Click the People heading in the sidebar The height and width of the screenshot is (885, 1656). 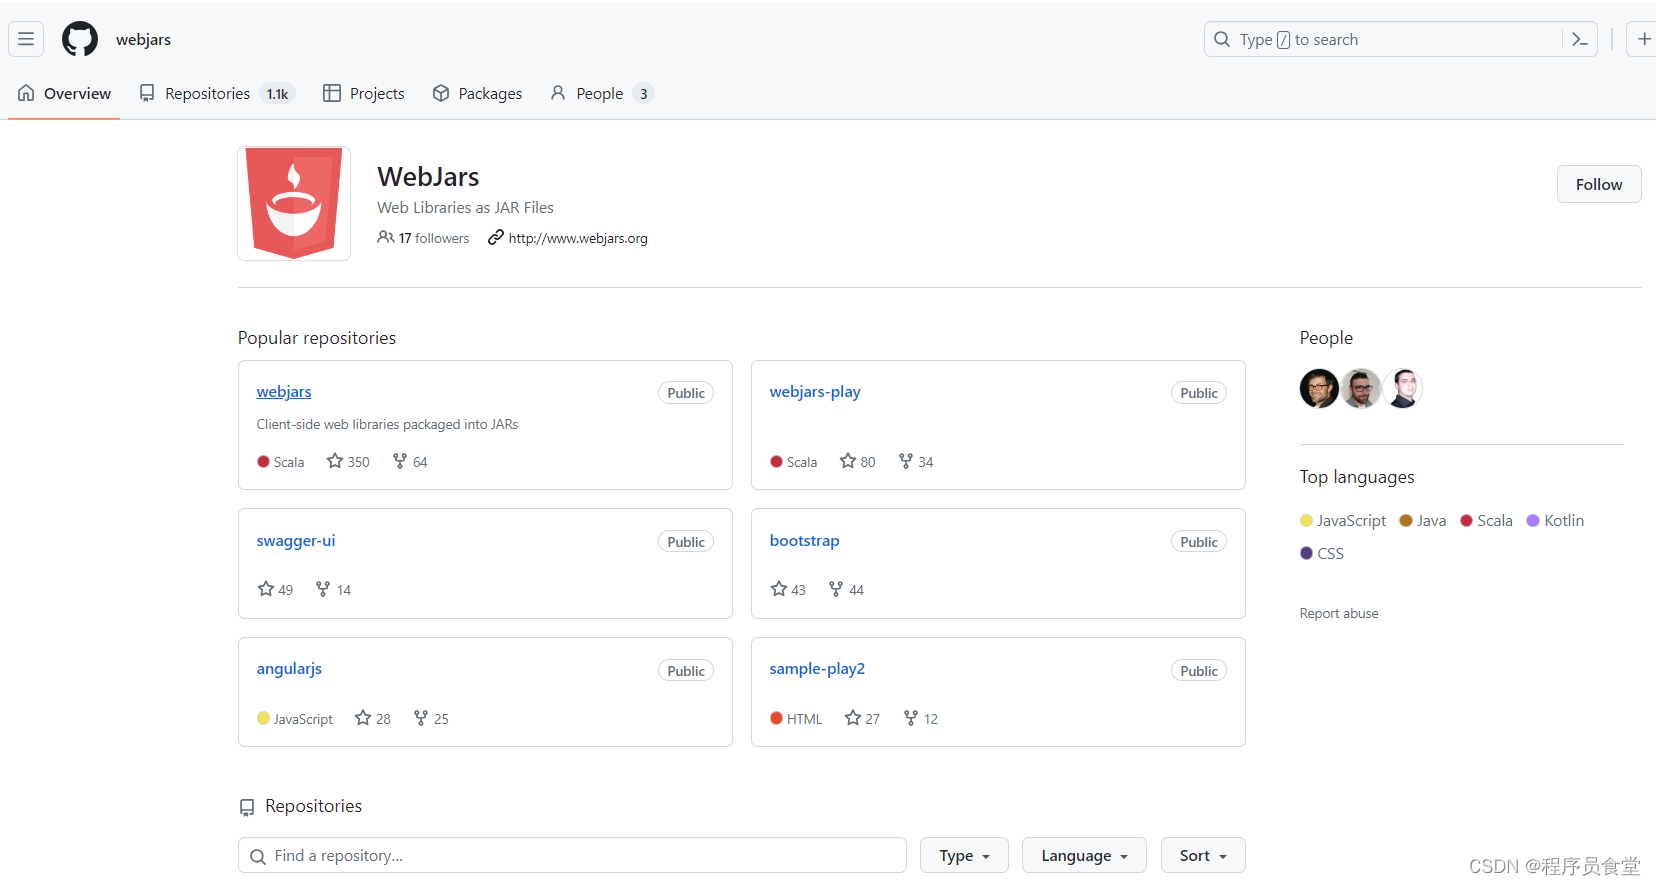point(1326,338)
